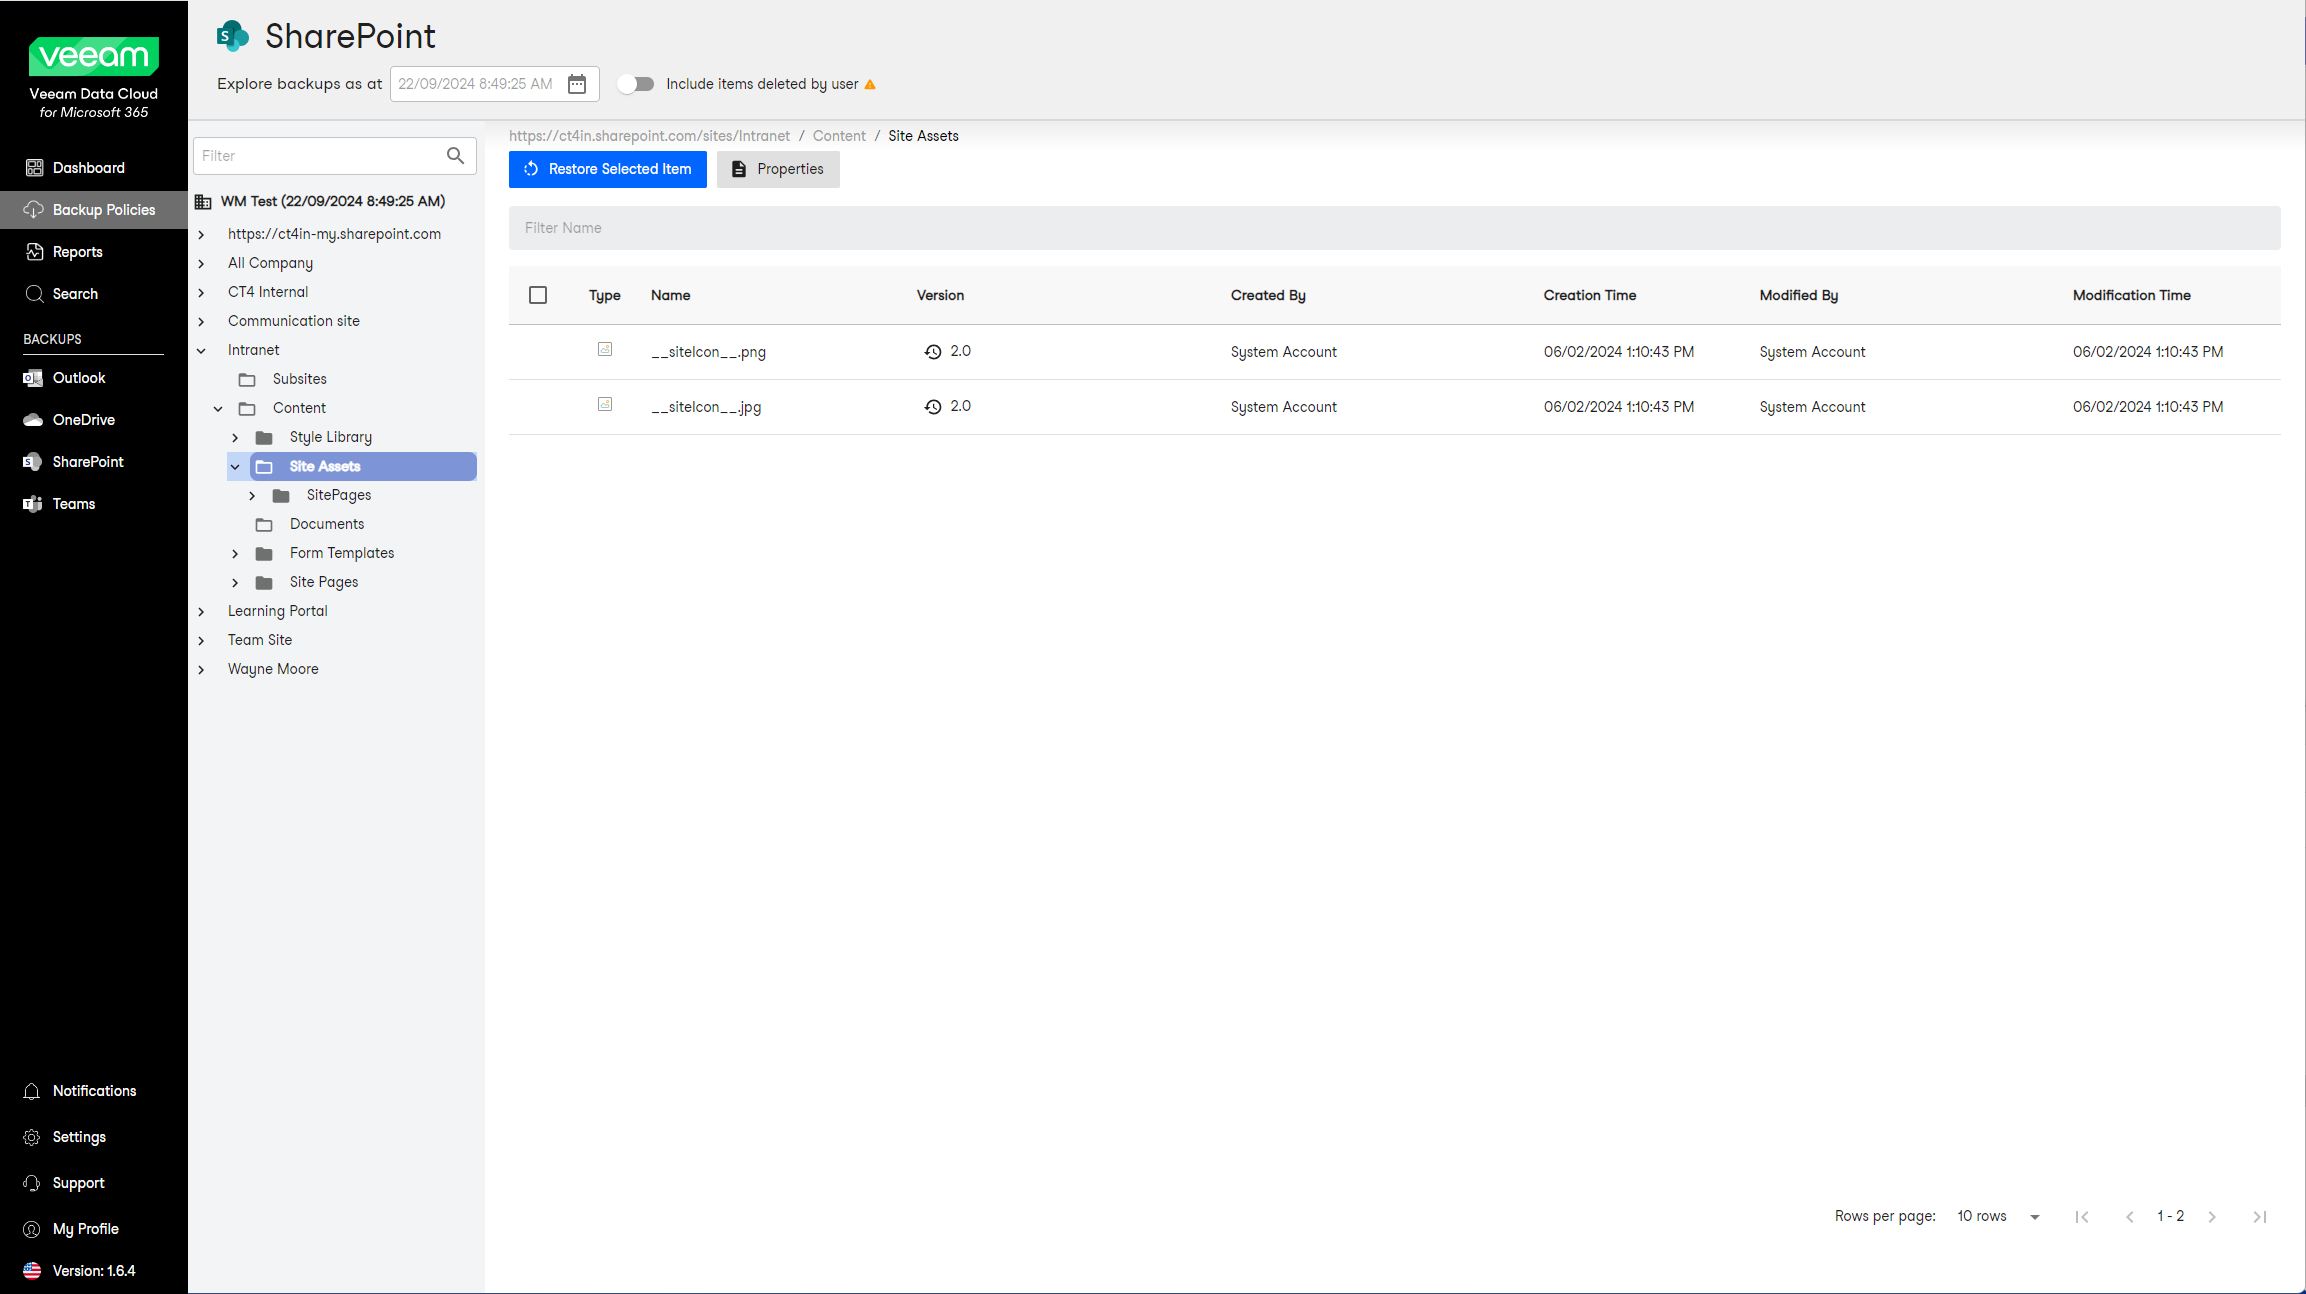Click the Filter Name input field
This screenshot has width=2306, height=1294.
tap(1394, 228)
